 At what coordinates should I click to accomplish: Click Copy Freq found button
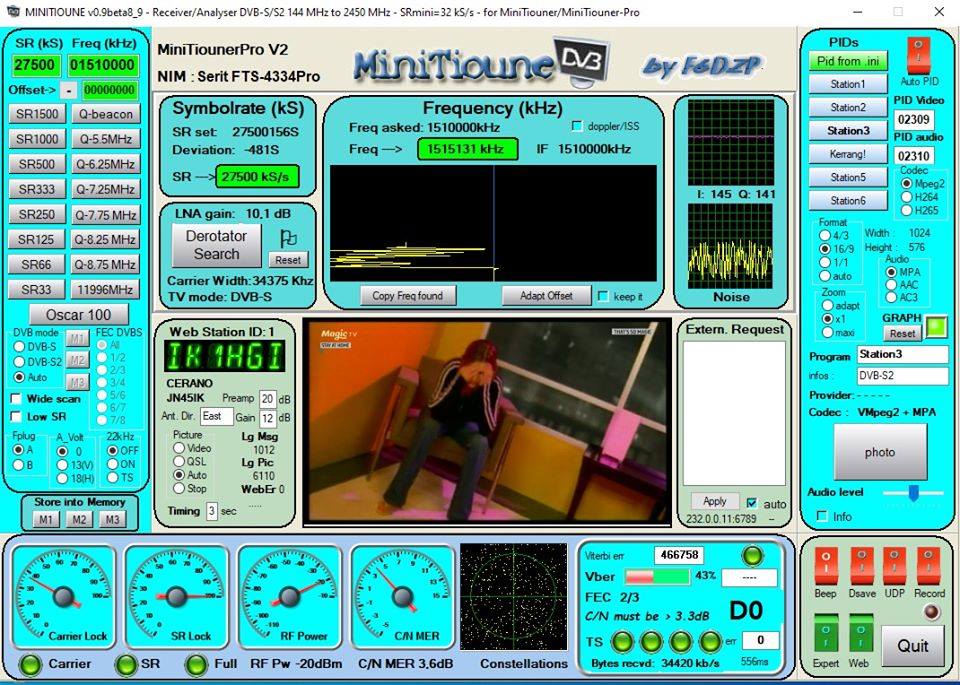pyautogui.click(x=407, y=296)
